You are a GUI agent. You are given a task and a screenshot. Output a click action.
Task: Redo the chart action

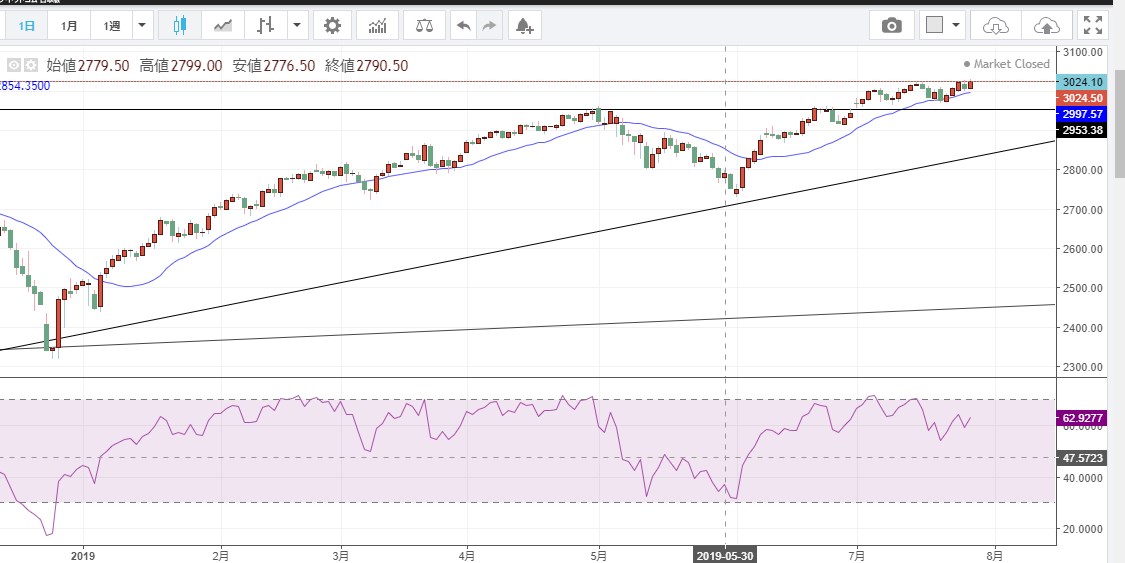pyautogui.click(x=489, y=26)
